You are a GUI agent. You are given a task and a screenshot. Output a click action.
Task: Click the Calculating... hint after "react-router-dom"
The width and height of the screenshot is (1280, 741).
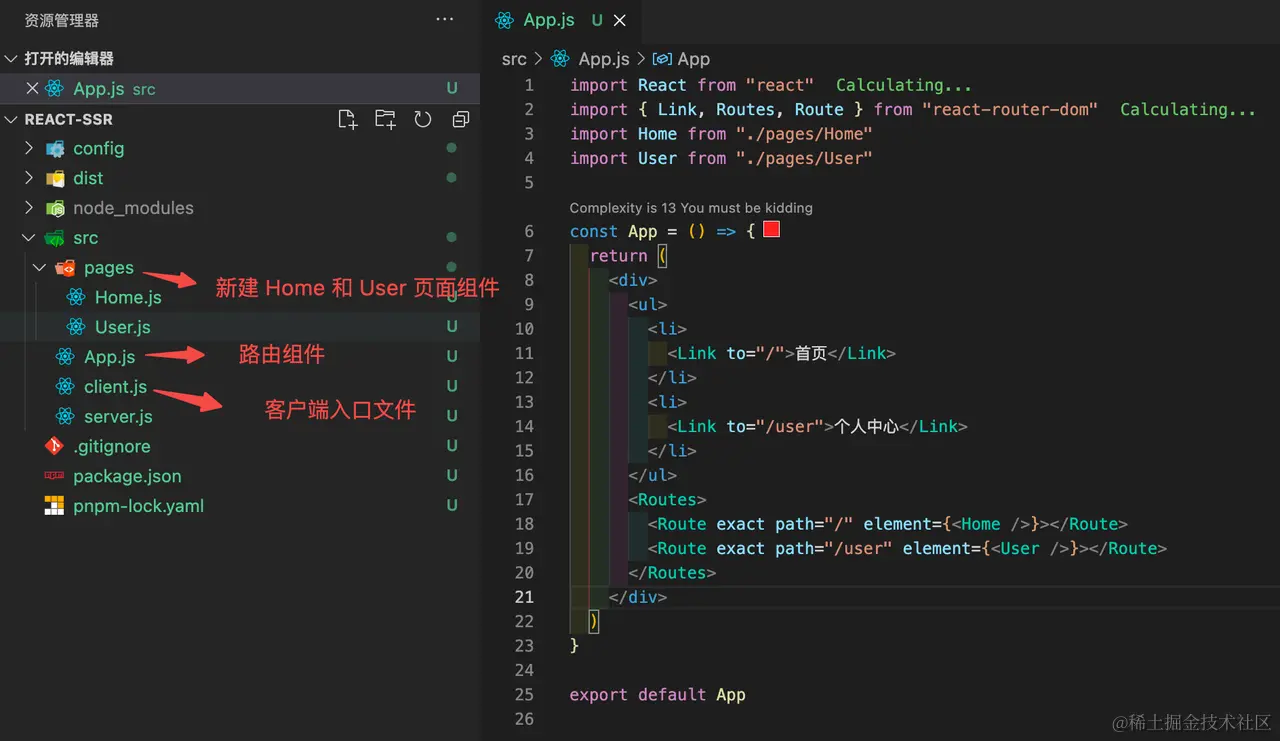pos(1188,109)
